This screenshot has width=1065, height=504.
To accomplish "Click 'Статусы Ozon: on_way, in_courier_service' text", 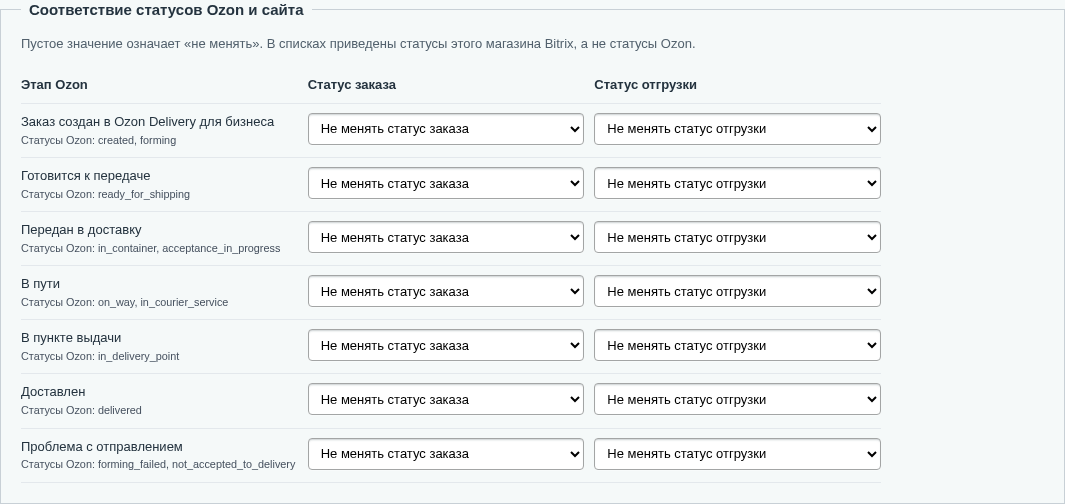I will pos(124,302).
